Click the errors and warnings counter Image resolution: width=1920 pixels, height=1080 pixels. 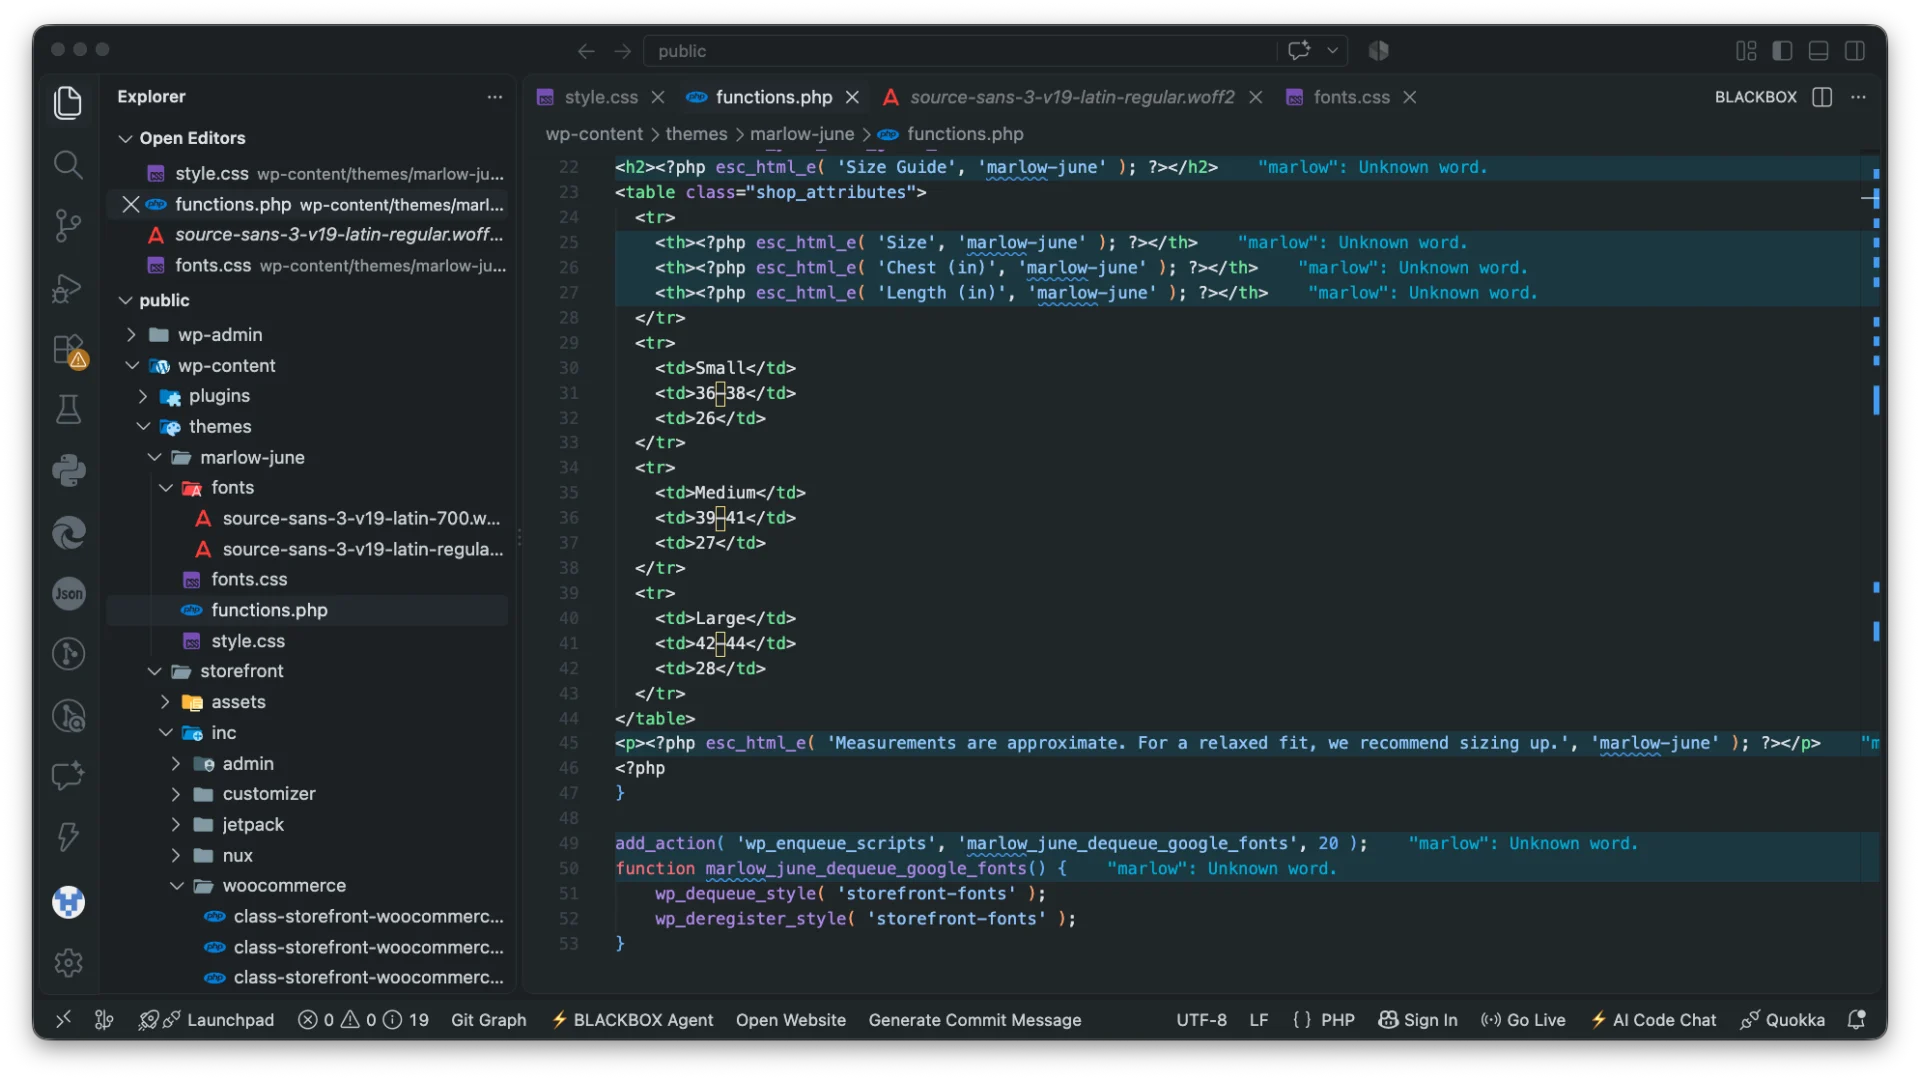tap(364, 1019)
